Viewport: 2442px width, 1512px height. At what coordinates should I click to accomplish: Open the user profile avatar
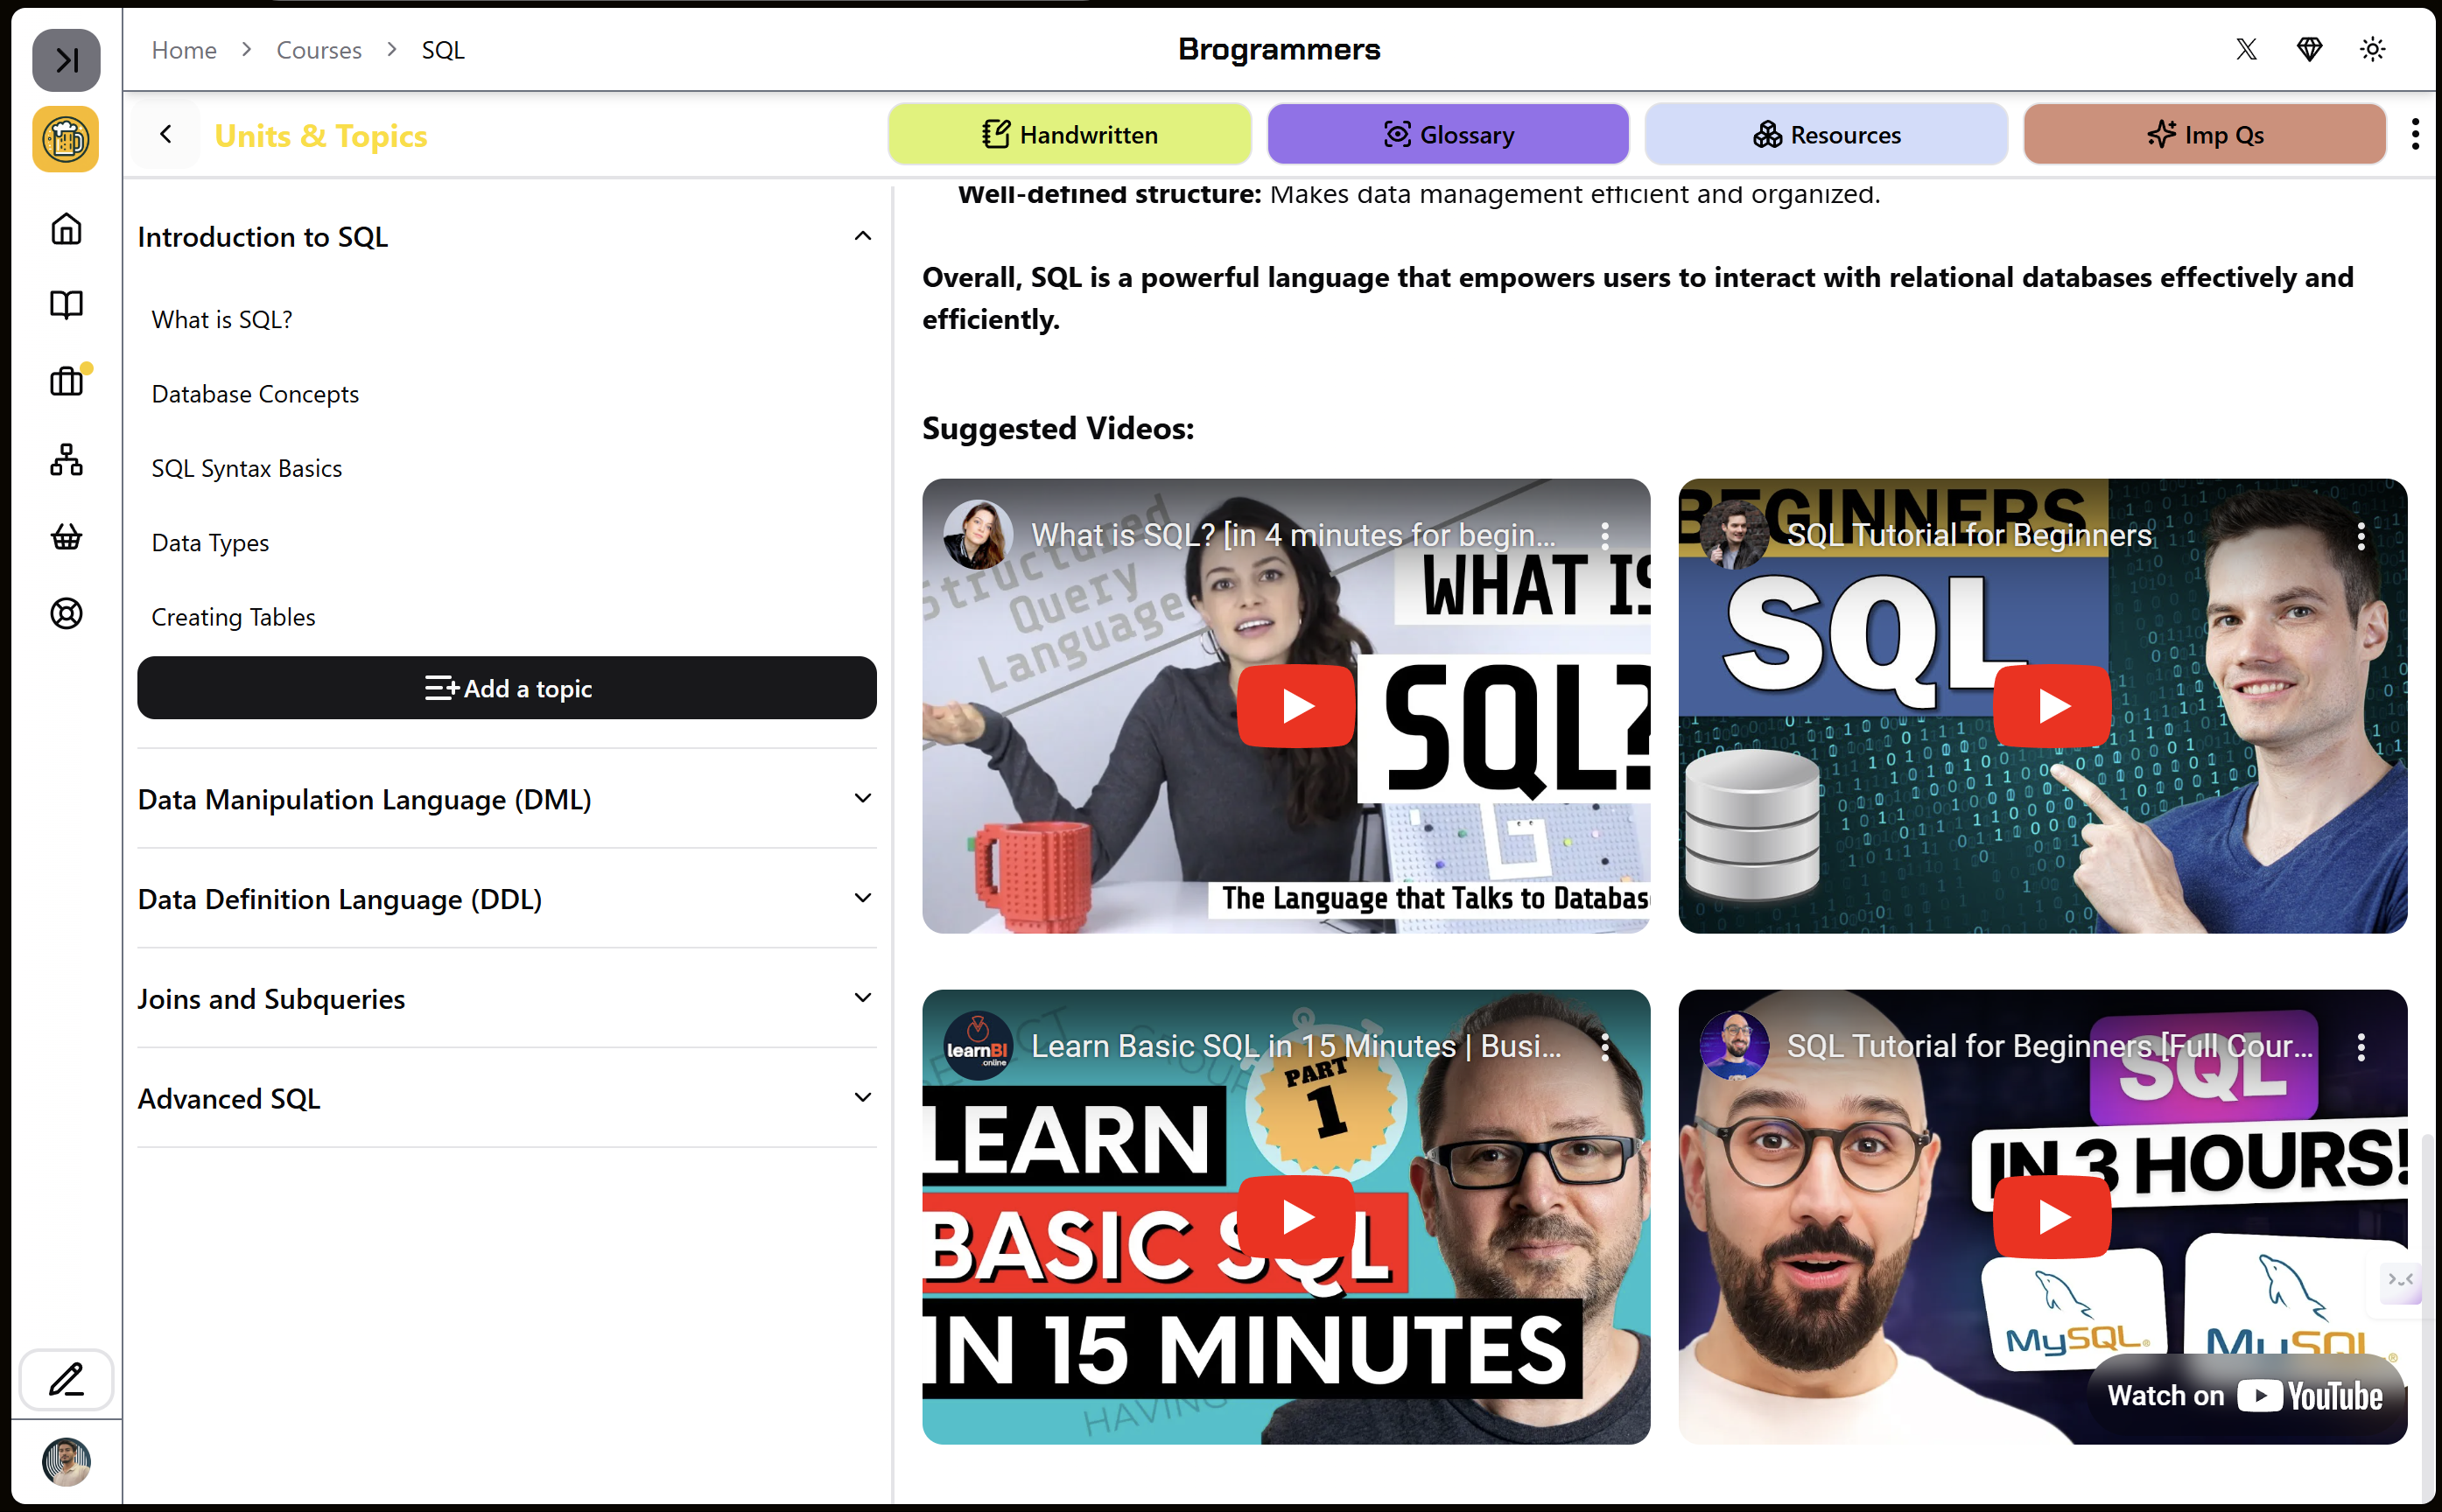pos(66,1462)
